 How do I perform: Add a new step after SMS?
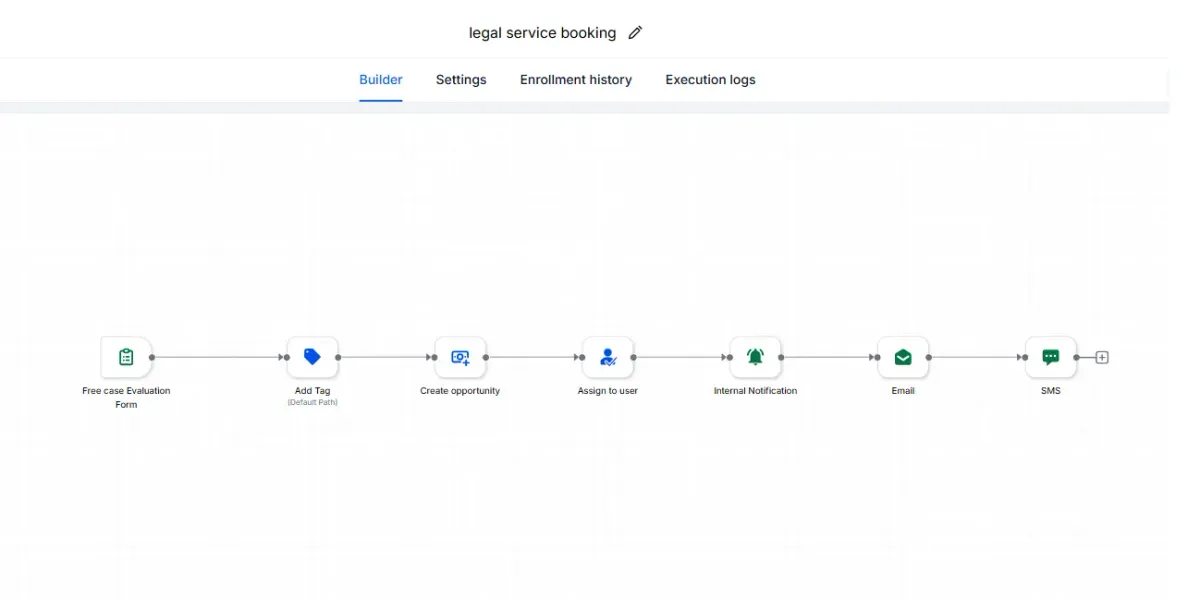[1102, 357]
